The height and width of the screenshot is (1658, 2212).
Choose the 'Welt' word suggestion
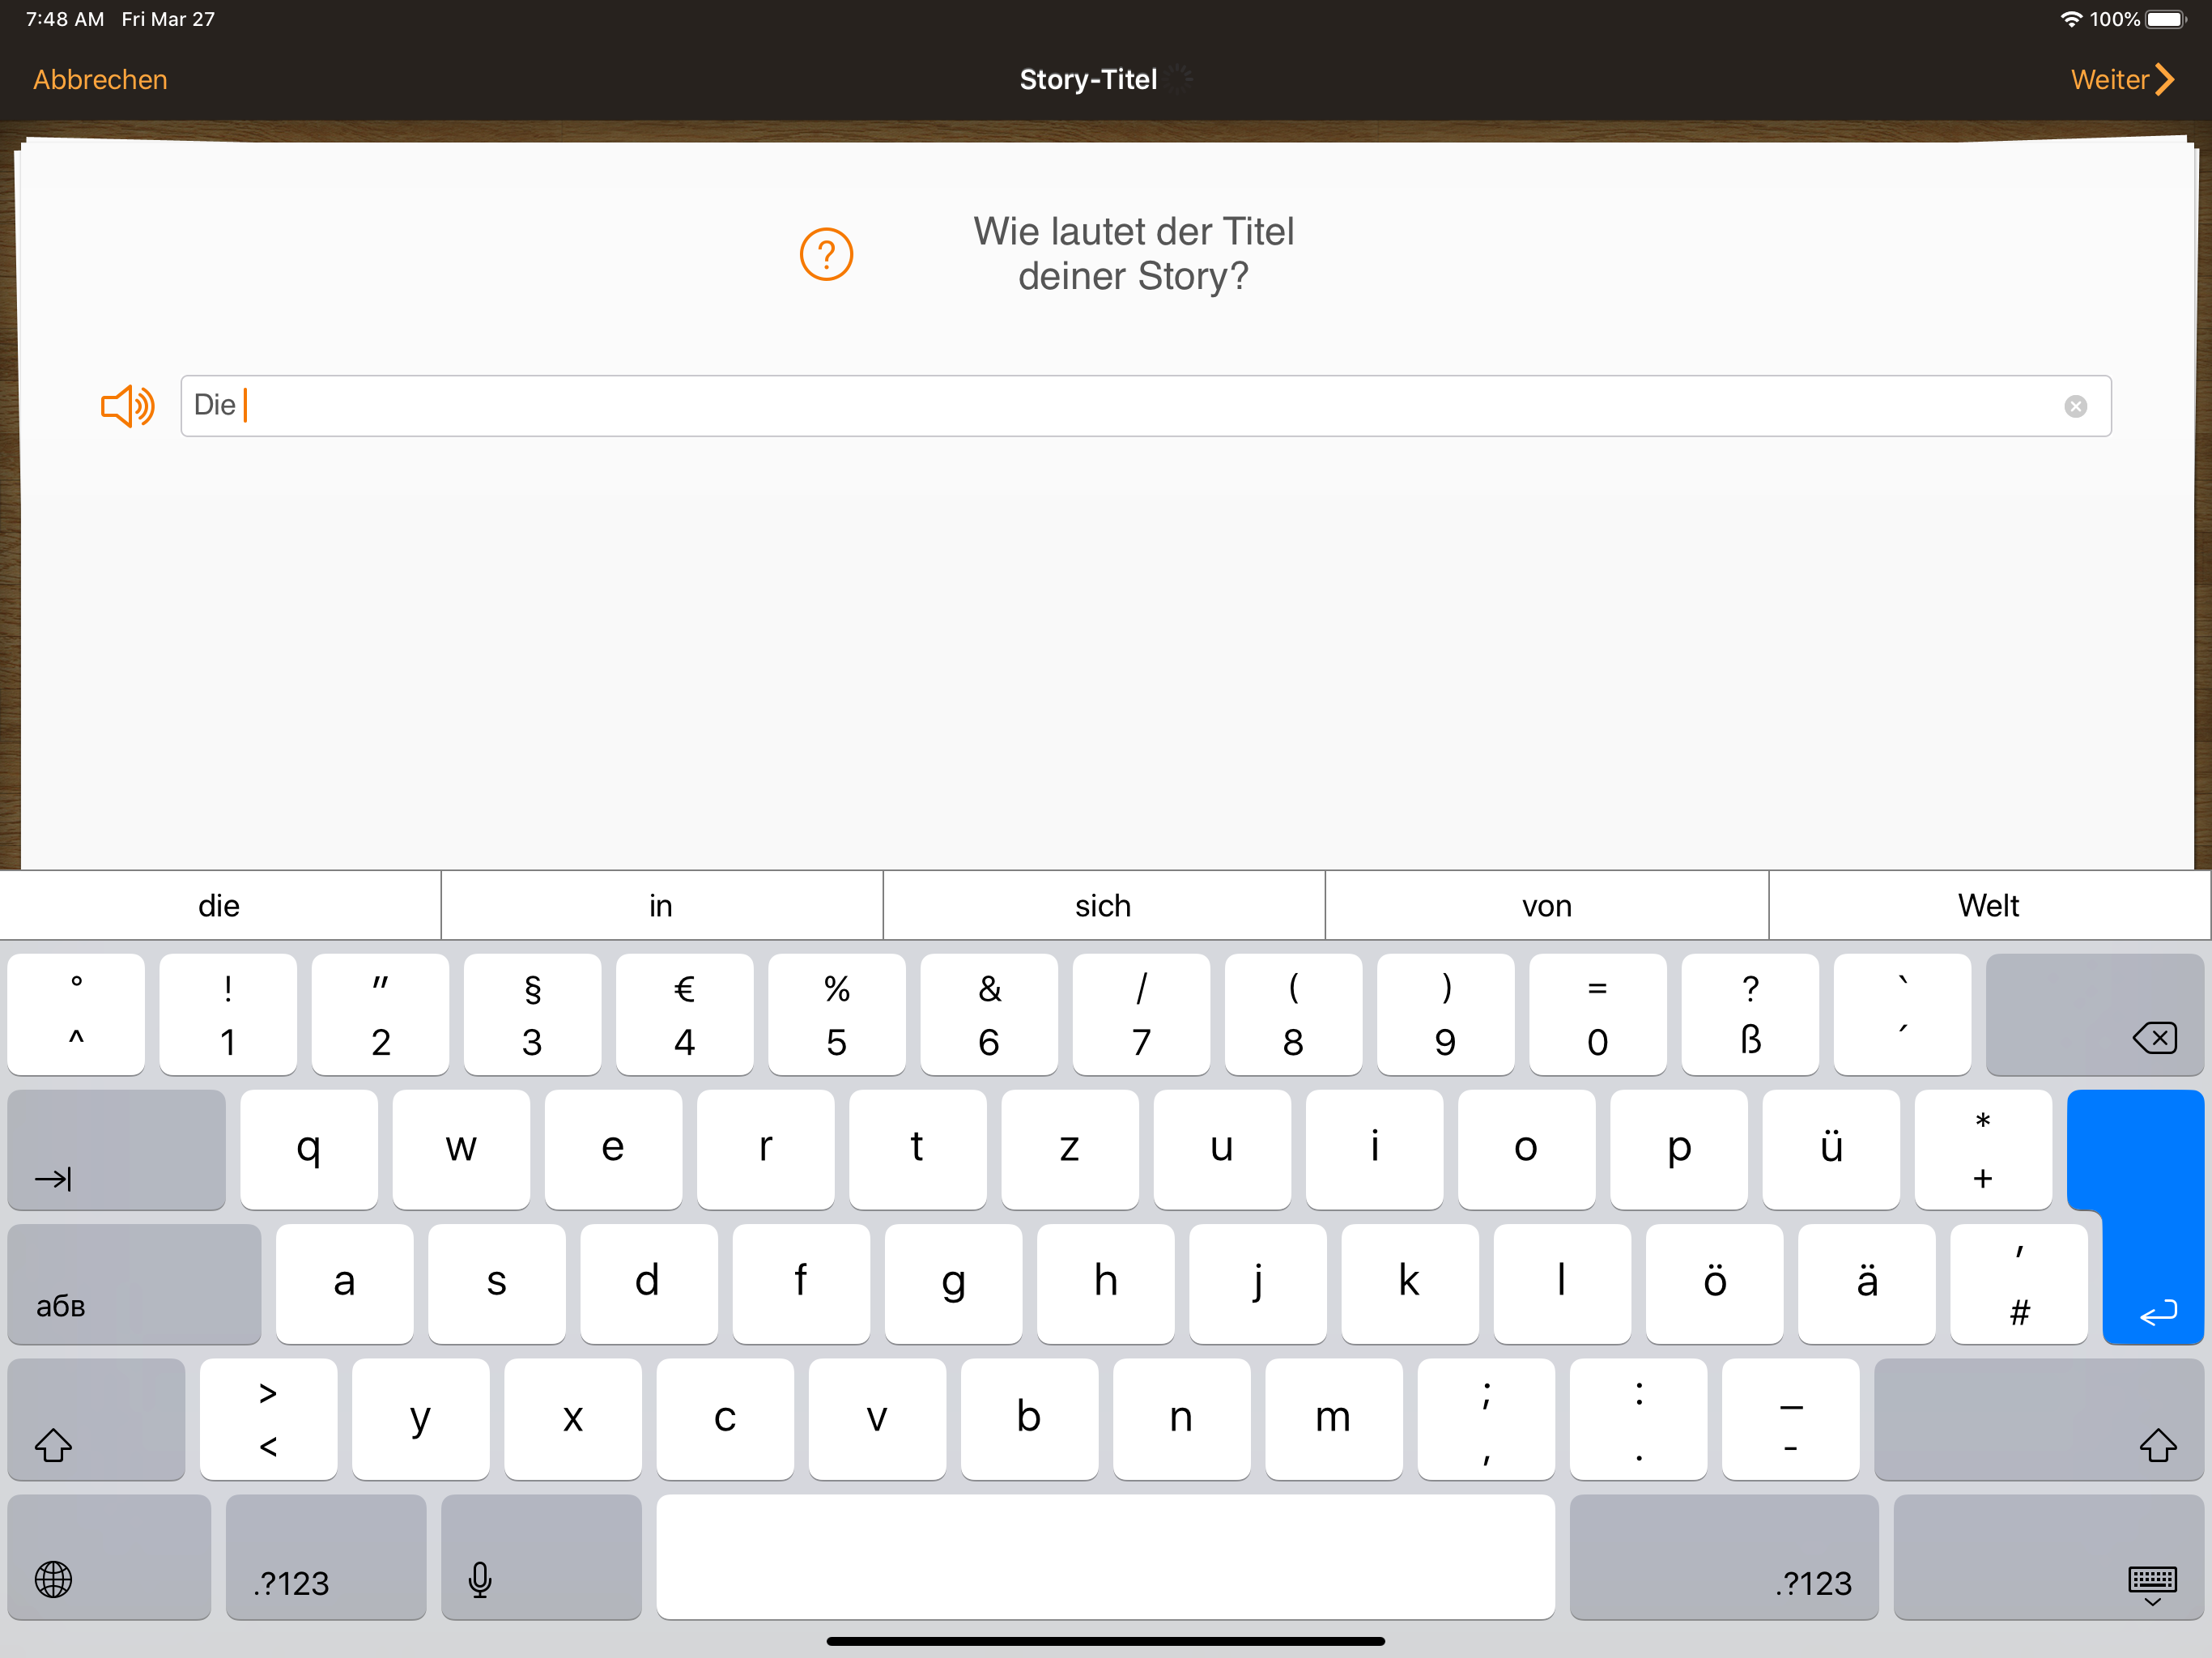coord(1988,905)
